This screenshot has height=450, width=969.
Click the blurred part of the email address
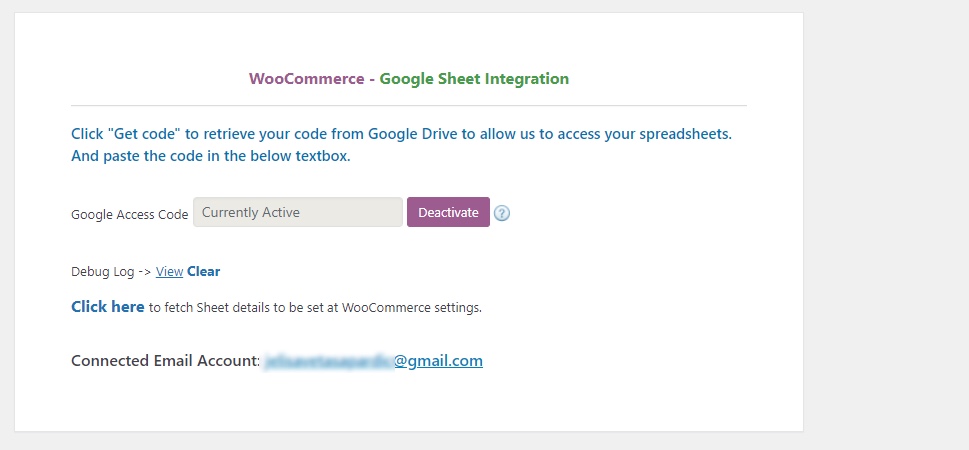329,361
